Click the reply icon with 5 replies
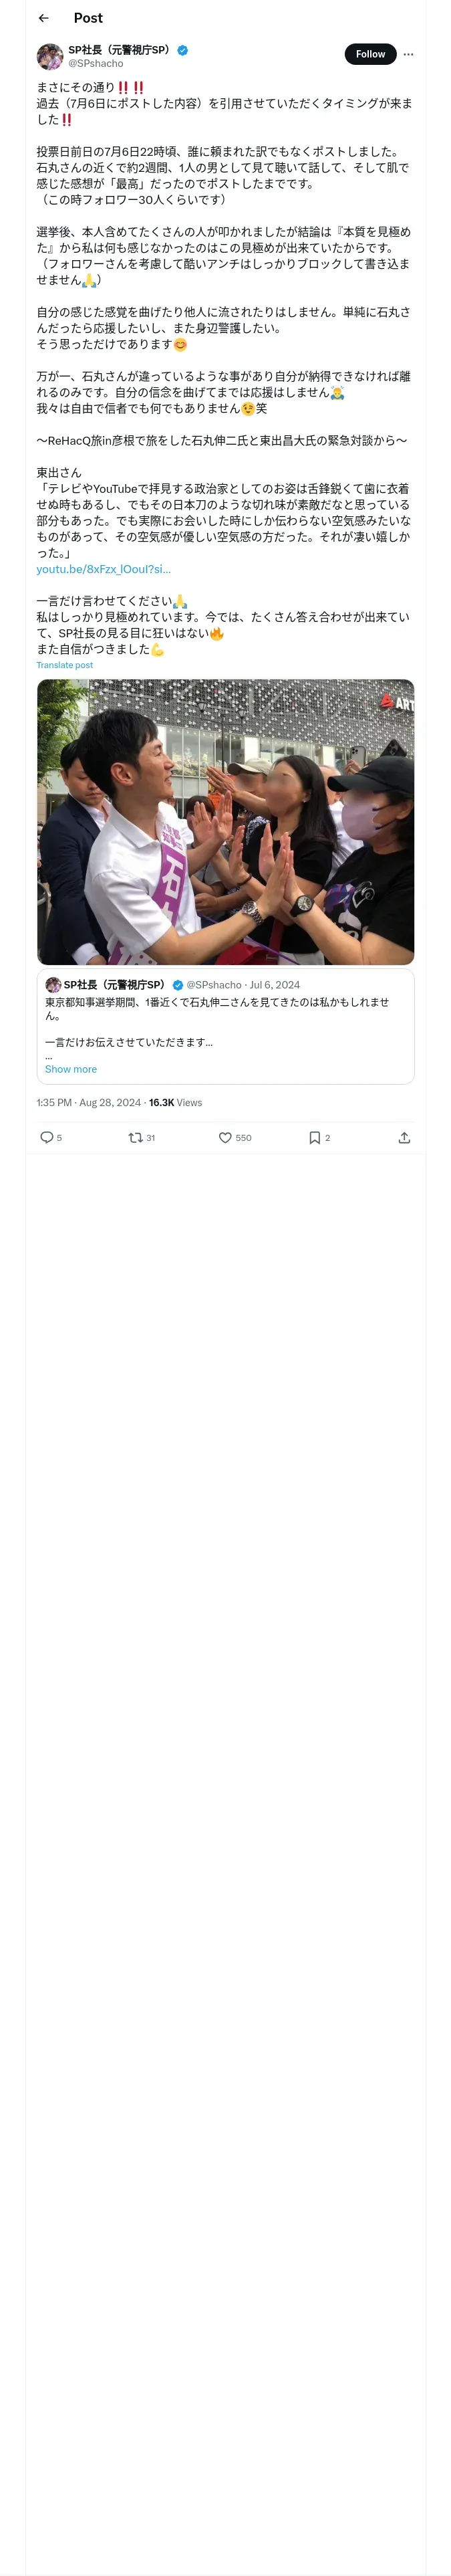The width and height of the screenshot is (451, 2576). (50, 1137)
